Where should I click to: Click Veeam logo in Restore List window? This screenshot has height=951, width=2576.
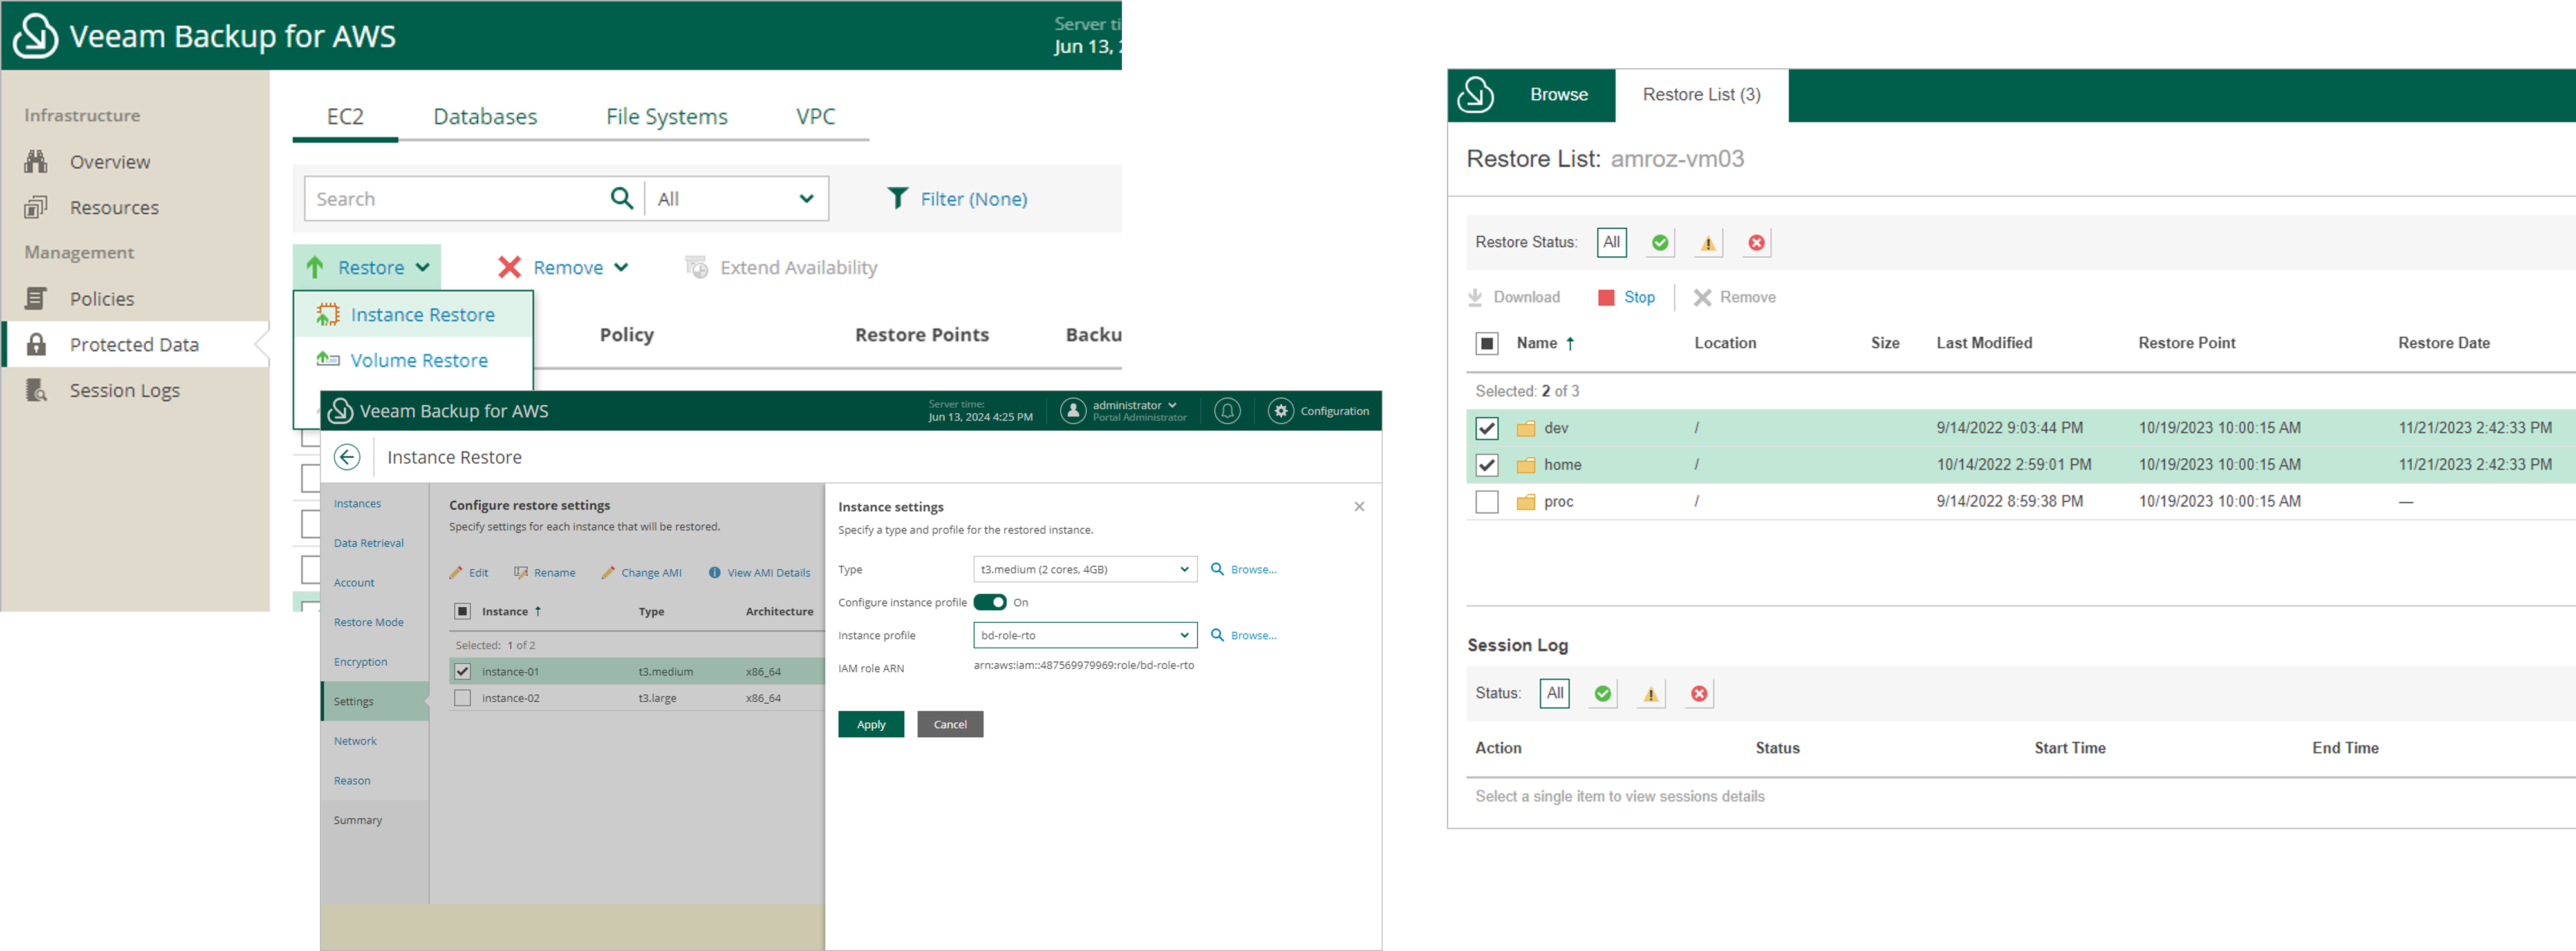pyautogui.click(x=1476, y=95)
